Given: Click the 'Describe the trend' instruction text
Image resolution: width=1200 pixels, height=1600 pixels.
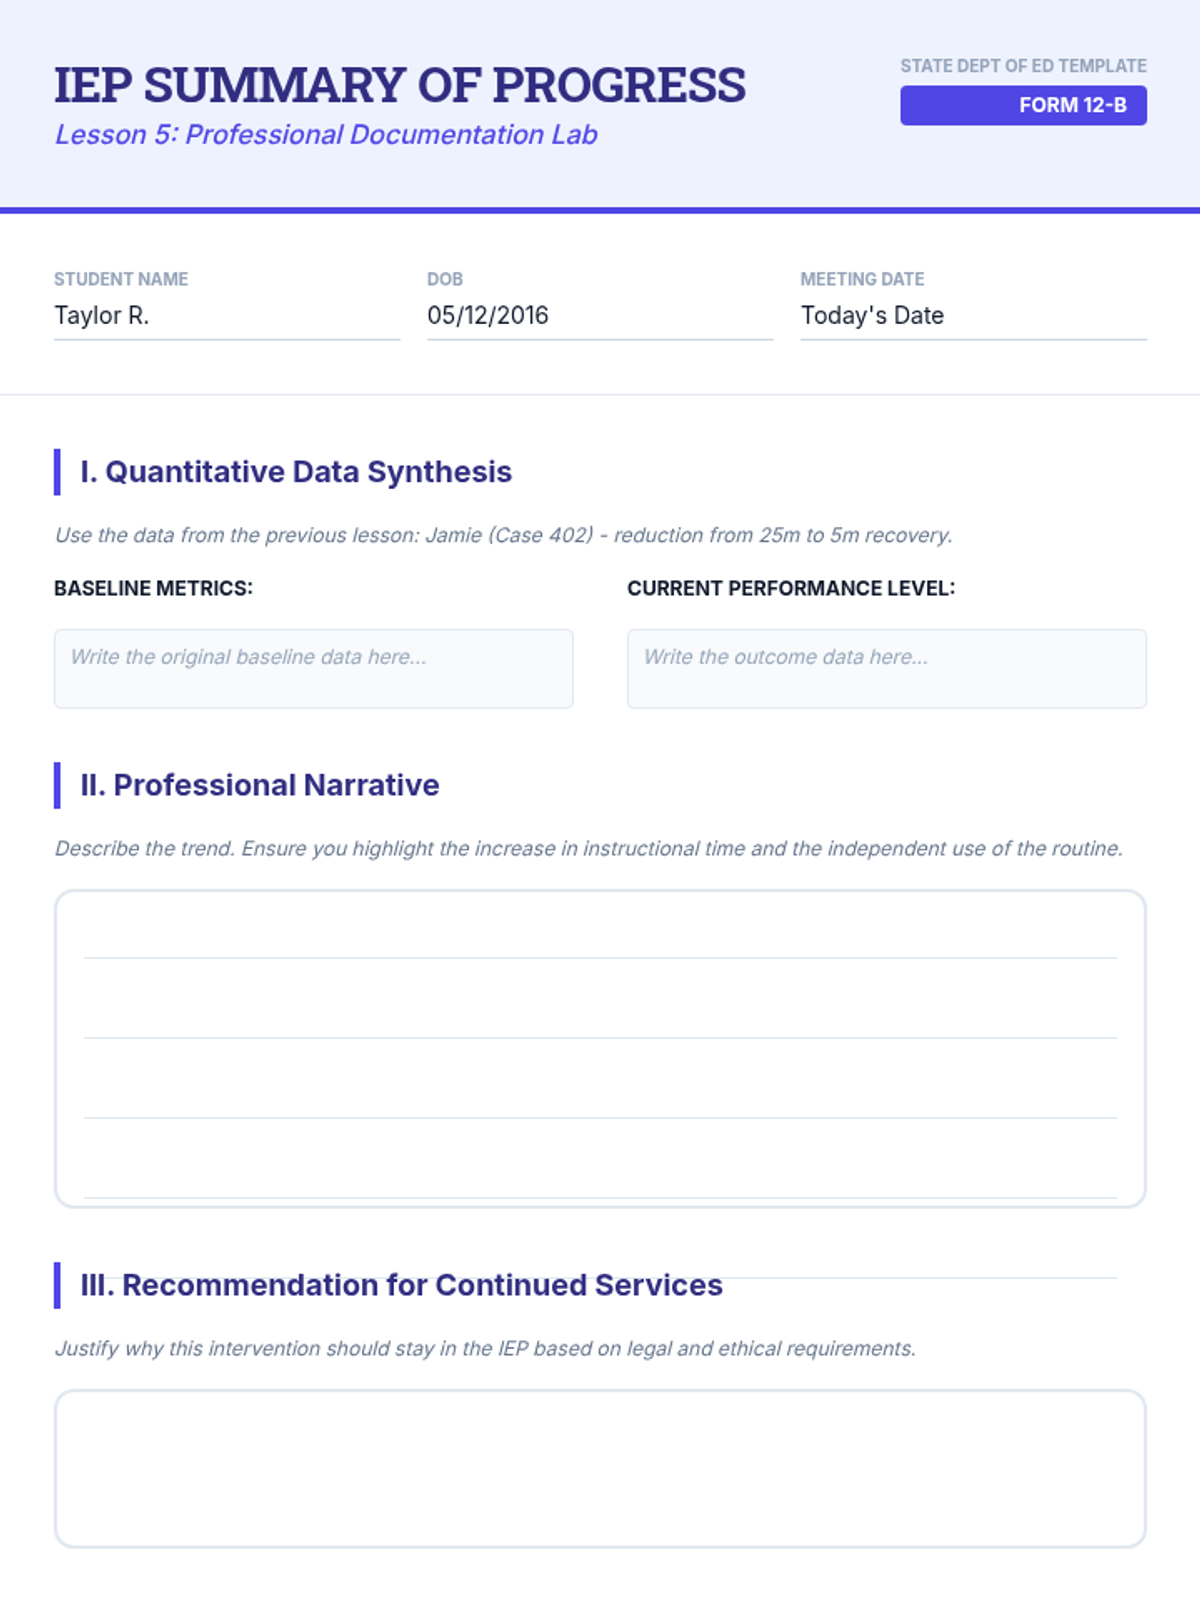Looking at the screenshot, I should click(x=589, y=848).
